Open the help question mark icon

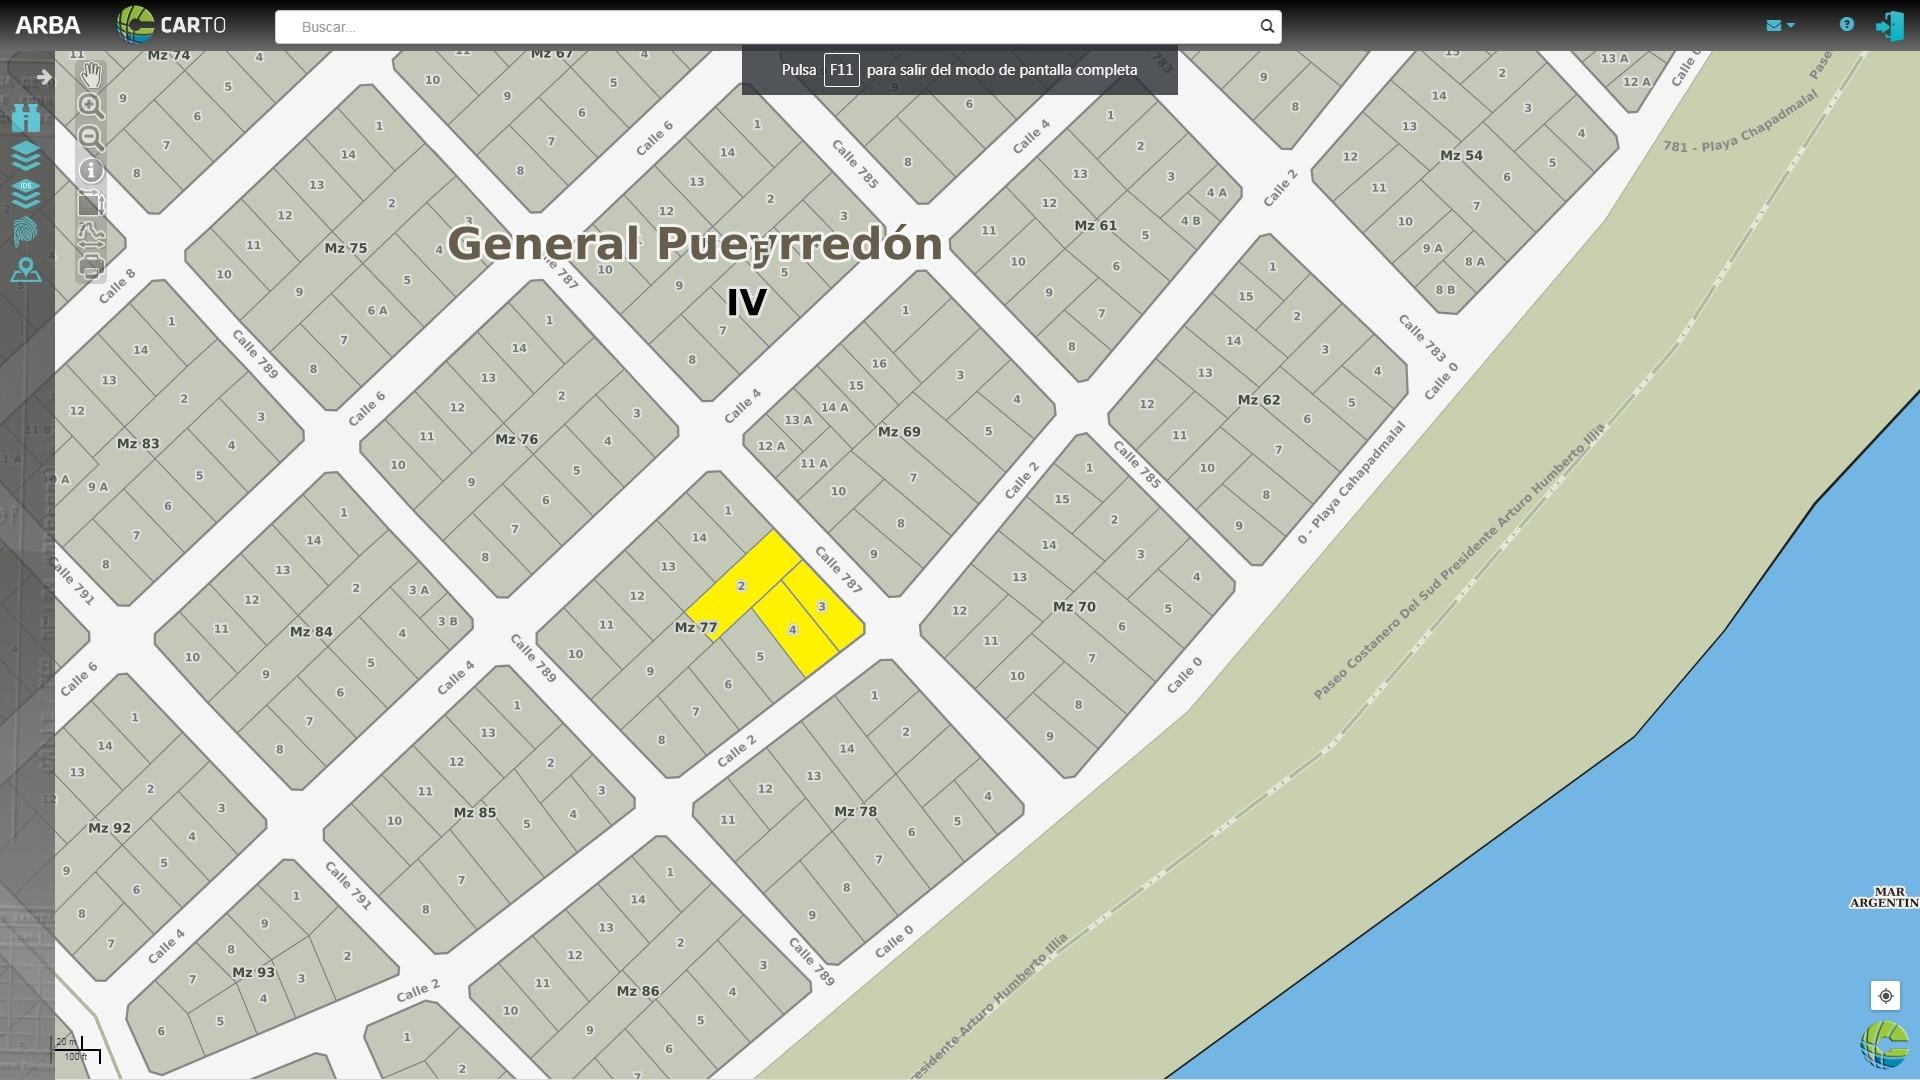(x=1847, y=25)
